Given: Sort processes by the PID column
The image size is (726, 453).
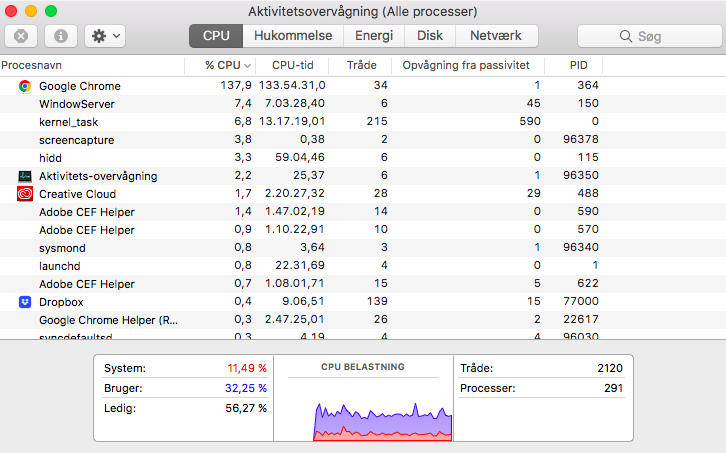Looking at the screenshot, I should coord(578,65).
